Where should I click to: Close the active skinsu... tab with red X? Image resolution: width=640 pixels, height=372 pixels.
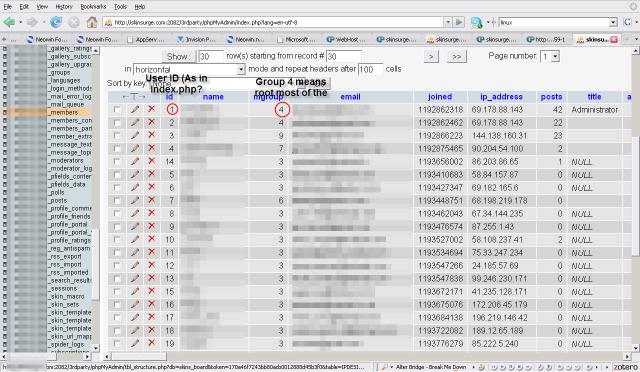614,39
